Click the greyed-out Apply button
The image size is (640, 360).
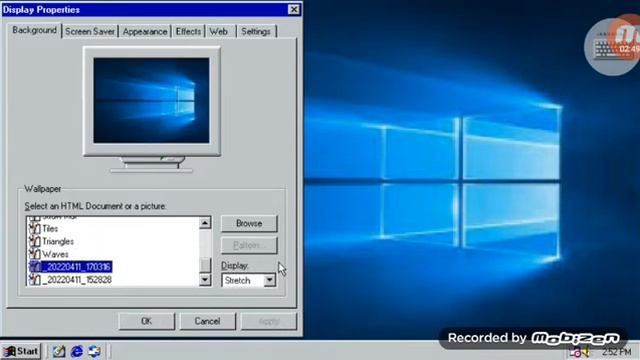(x=269, y=321)
